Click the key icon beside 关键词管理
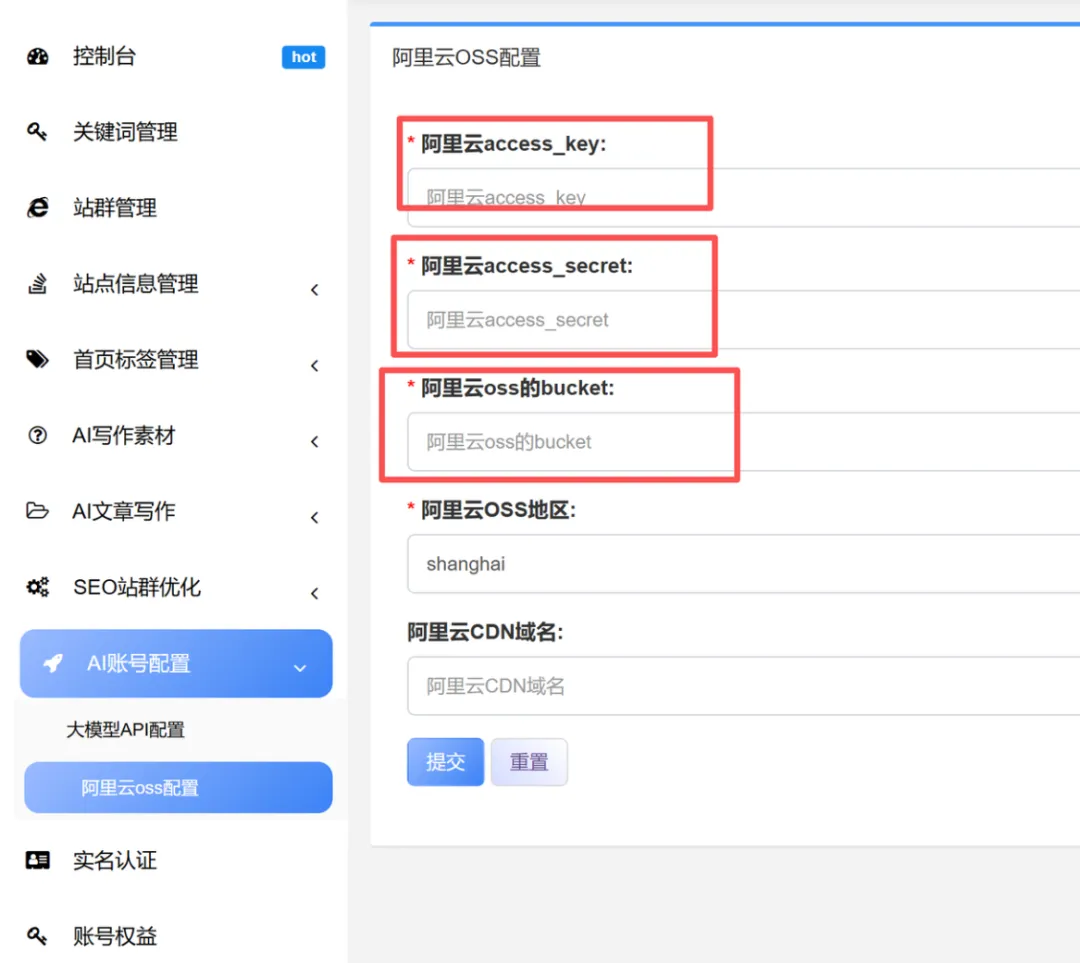The height and width of the screenshot is (963, 1080). pos(37,132)
